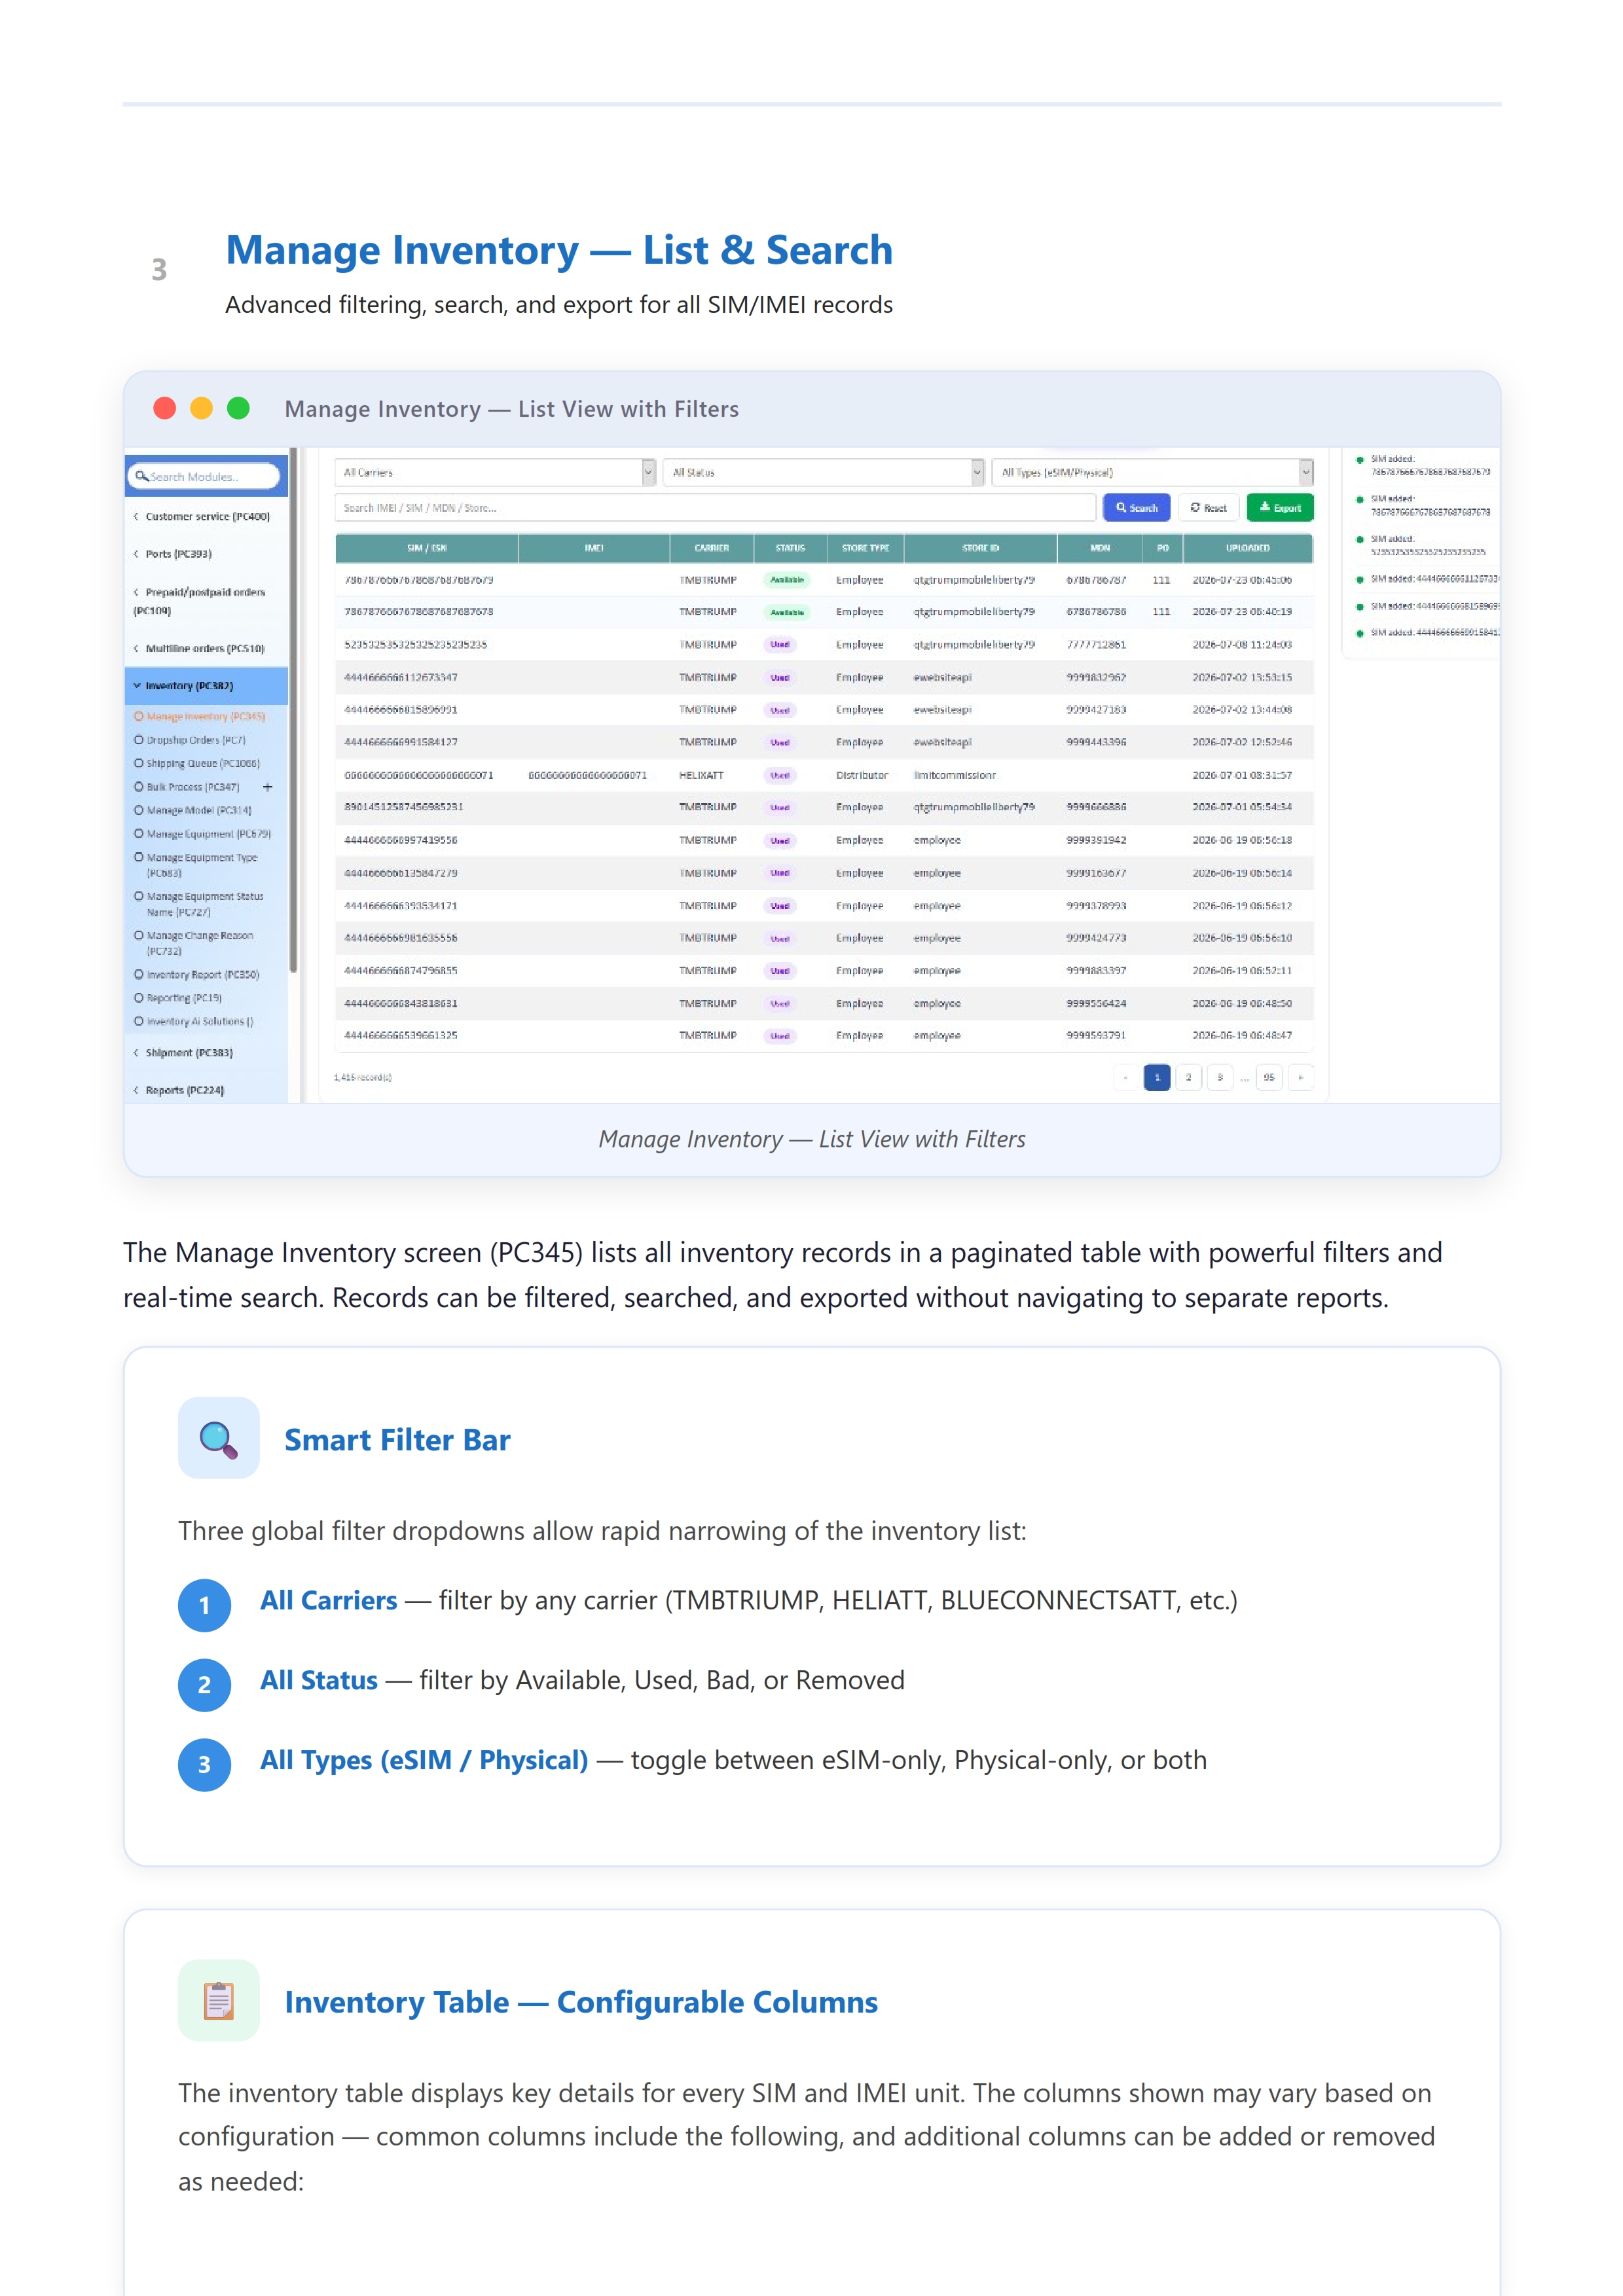Click Available badge in first table row

pos(787,580)
